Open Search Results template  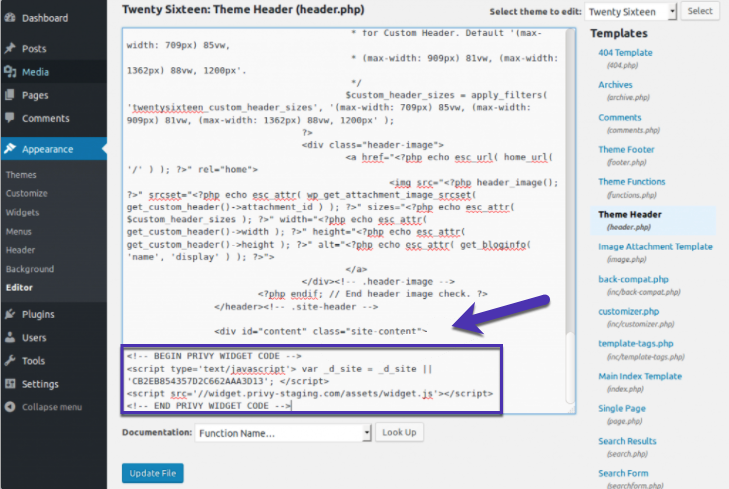[x=627, y=441]
